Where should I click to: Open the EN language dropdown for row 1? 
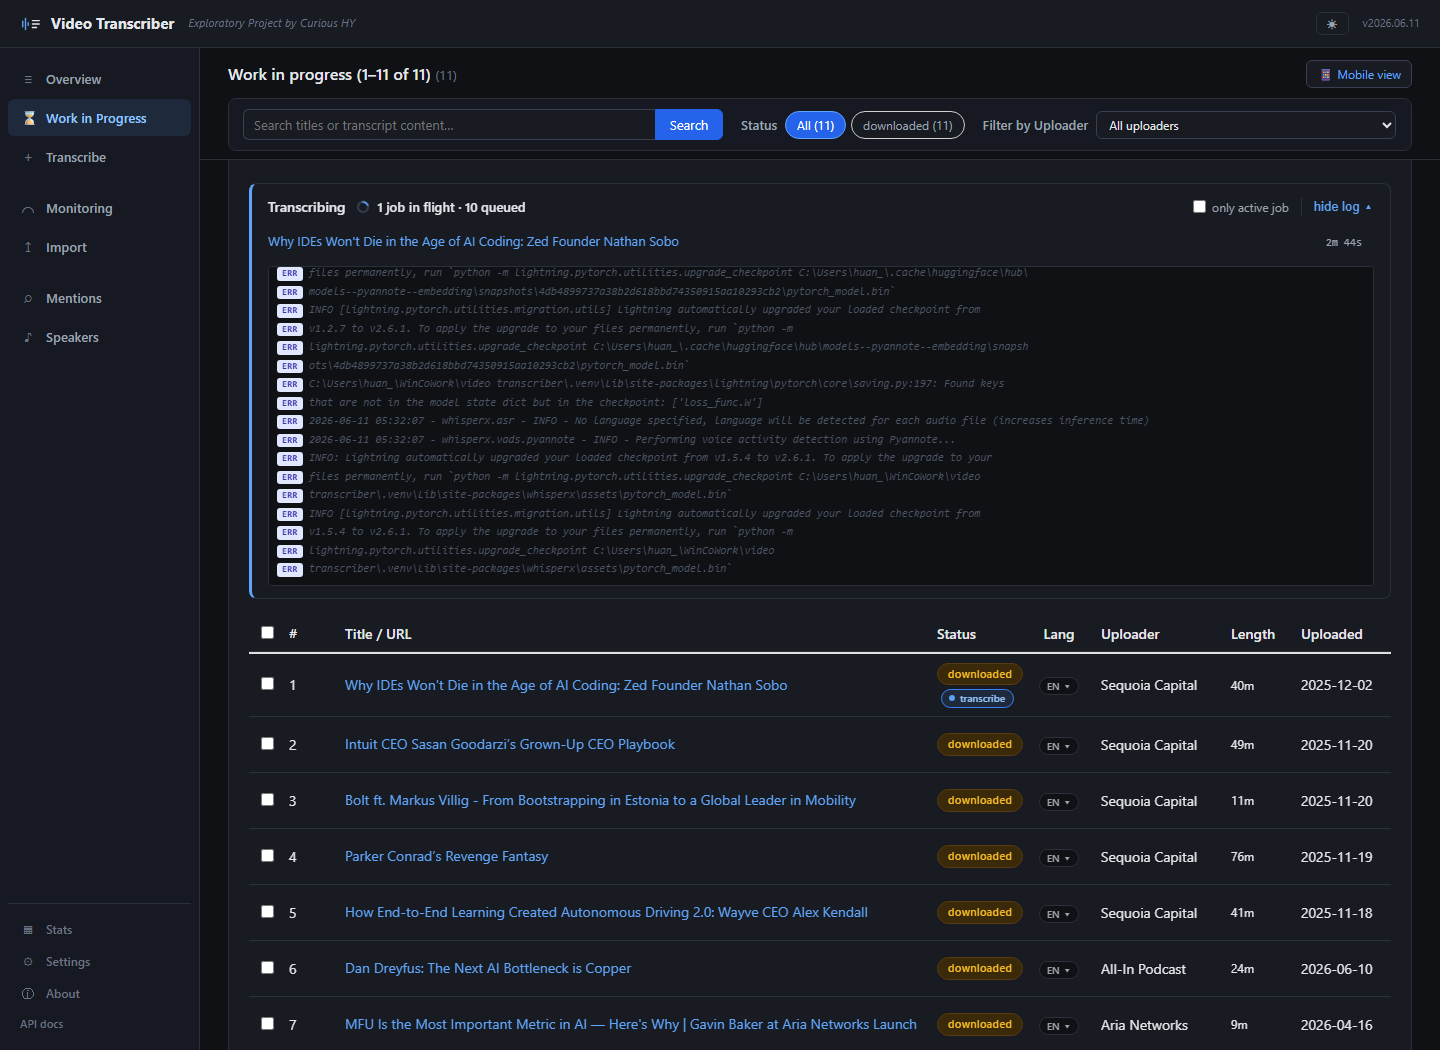click(1059, 686)
